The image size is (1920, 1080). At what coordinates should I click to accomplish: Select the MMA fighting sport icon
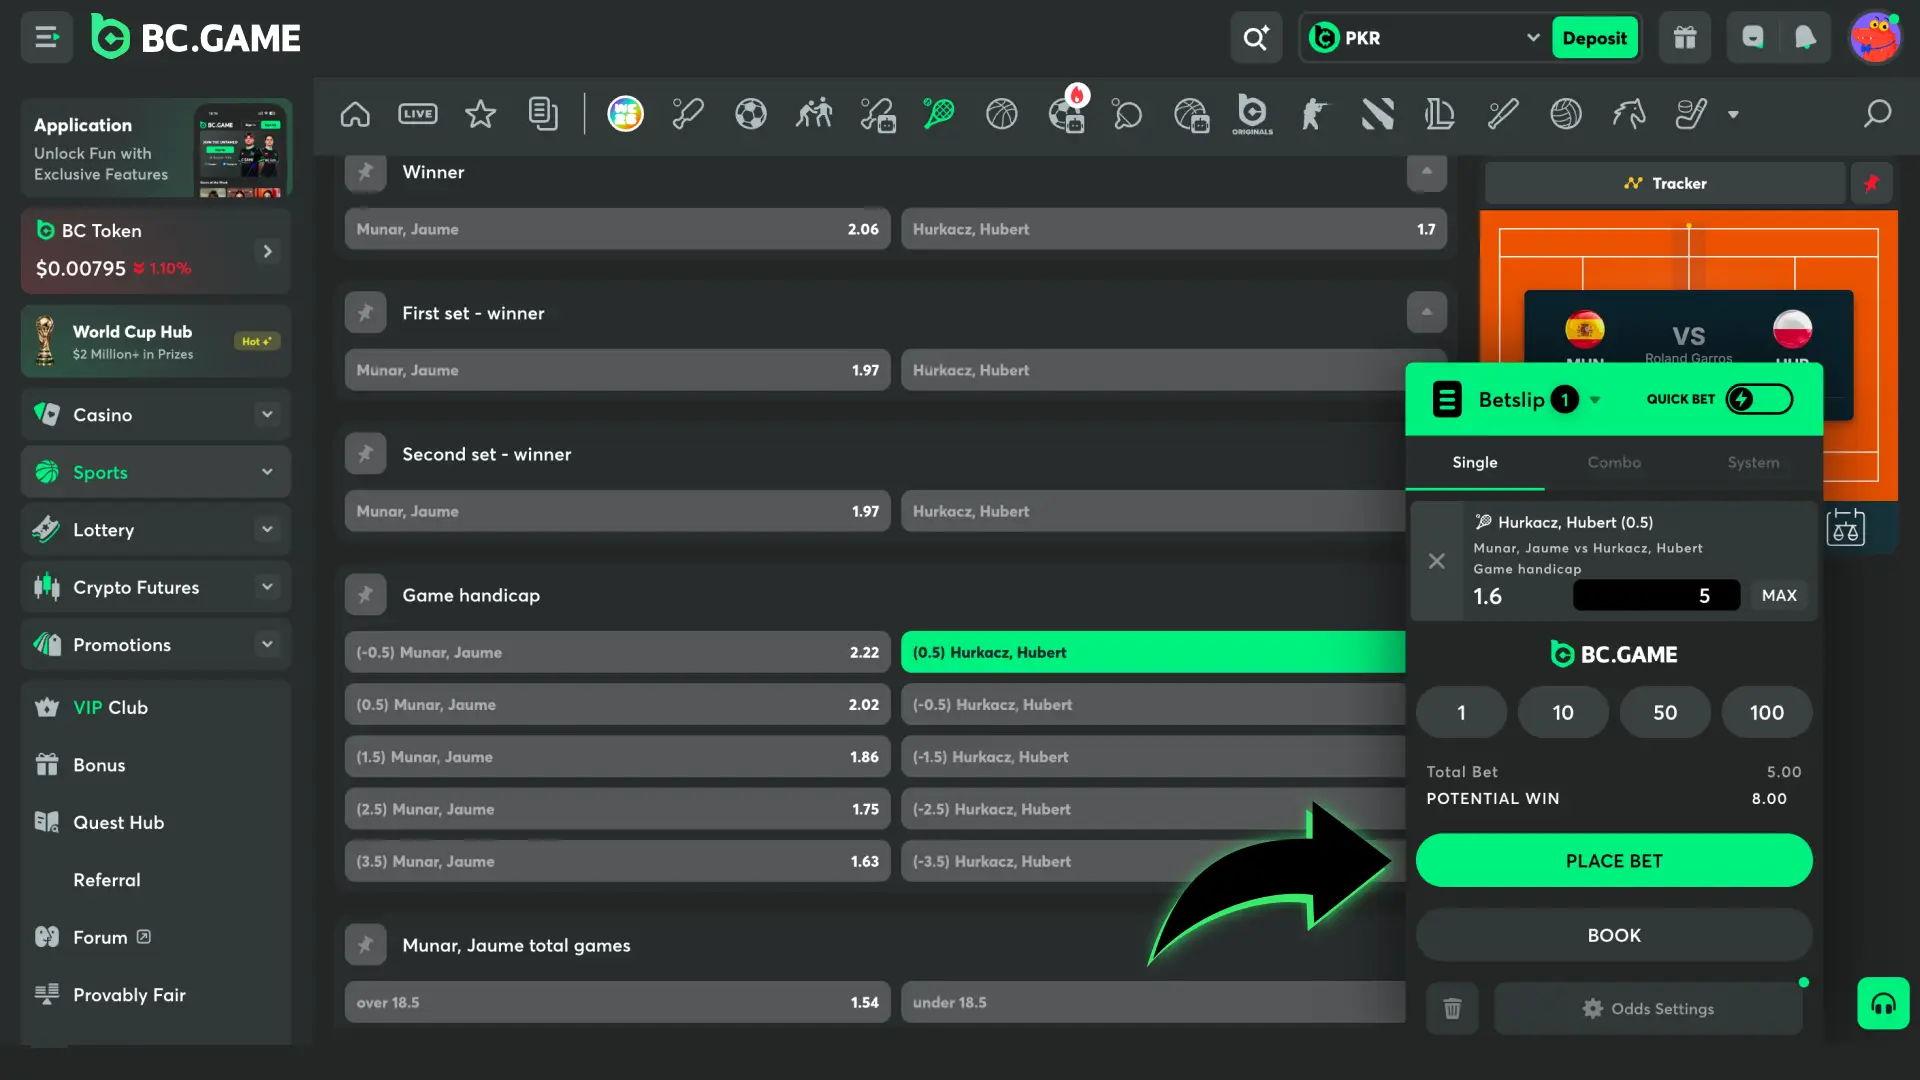click(814, 114)
